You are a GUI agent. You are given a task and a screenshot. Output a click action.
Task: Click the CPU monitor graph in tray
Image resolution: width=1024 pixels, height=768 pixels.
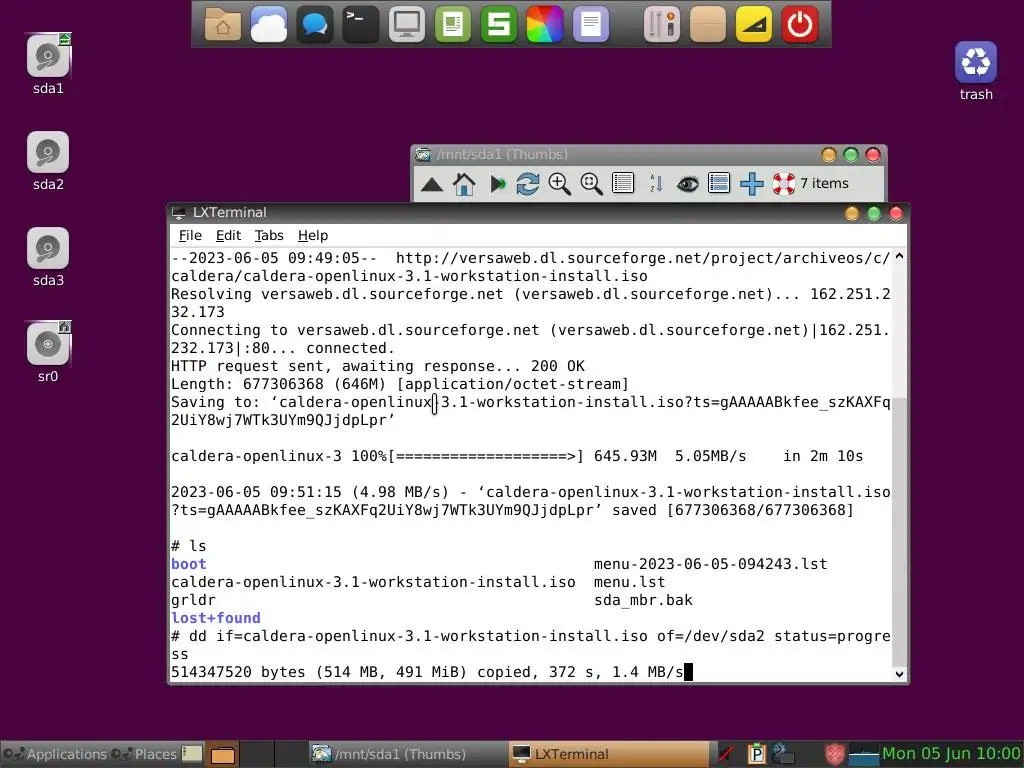pyautogui.click(x=863, y=755)
